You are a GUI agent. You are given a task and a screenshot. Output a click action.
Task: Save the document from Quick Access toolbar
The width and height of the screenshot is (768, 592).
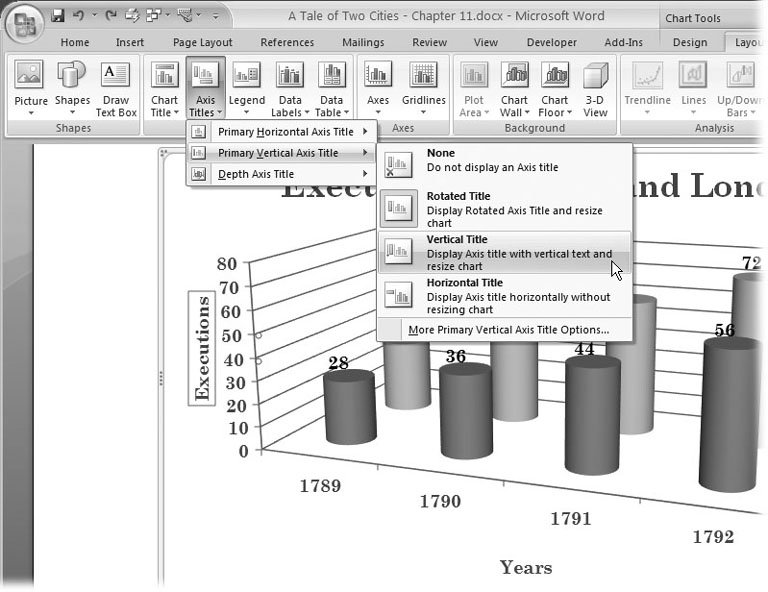point(58,16)
